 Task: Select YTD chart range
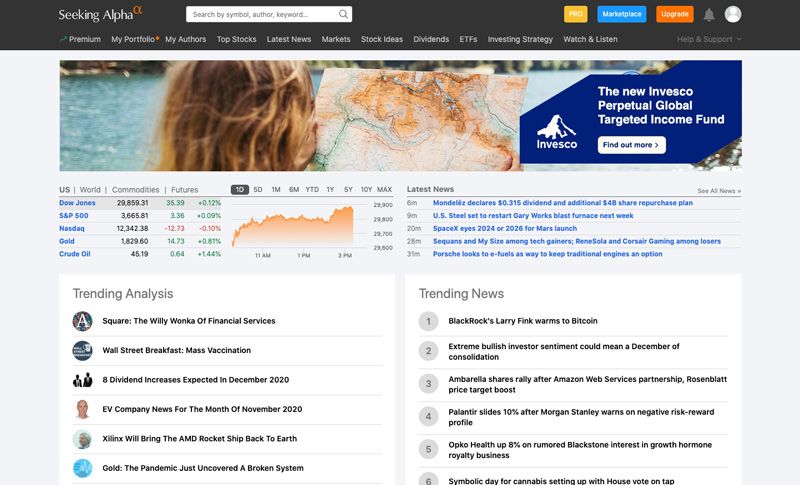click(312, 190)
